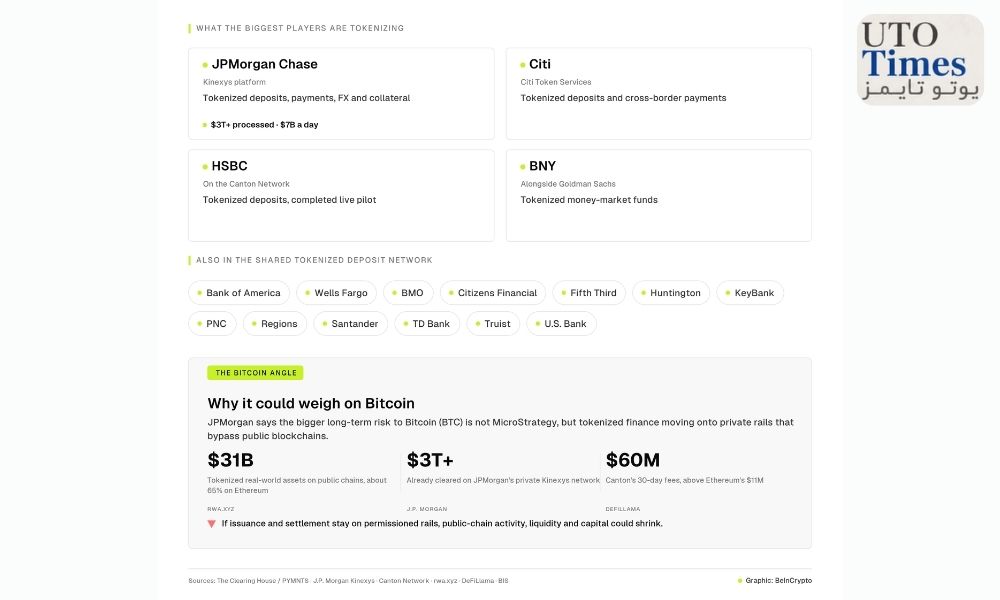1000x600 pixels.
Task: Select the Bank of America chip
Action: [x=239, y=293]
